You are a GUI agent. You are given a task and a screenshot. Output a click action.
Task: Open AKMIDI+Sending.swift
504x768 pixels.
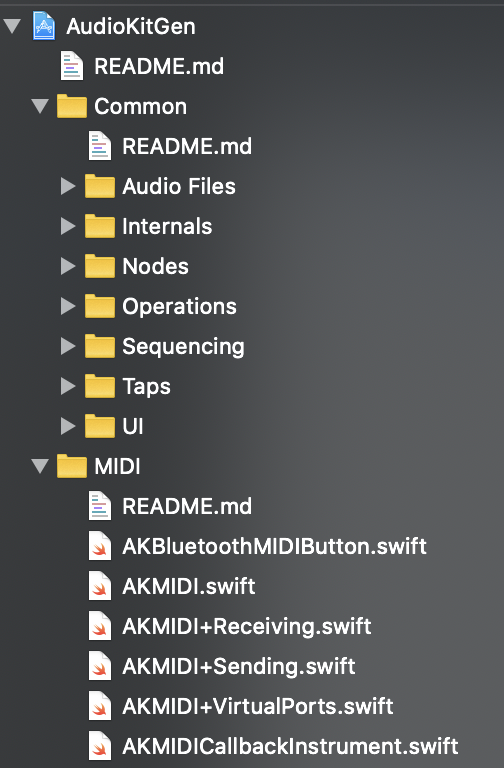point(239,667)
